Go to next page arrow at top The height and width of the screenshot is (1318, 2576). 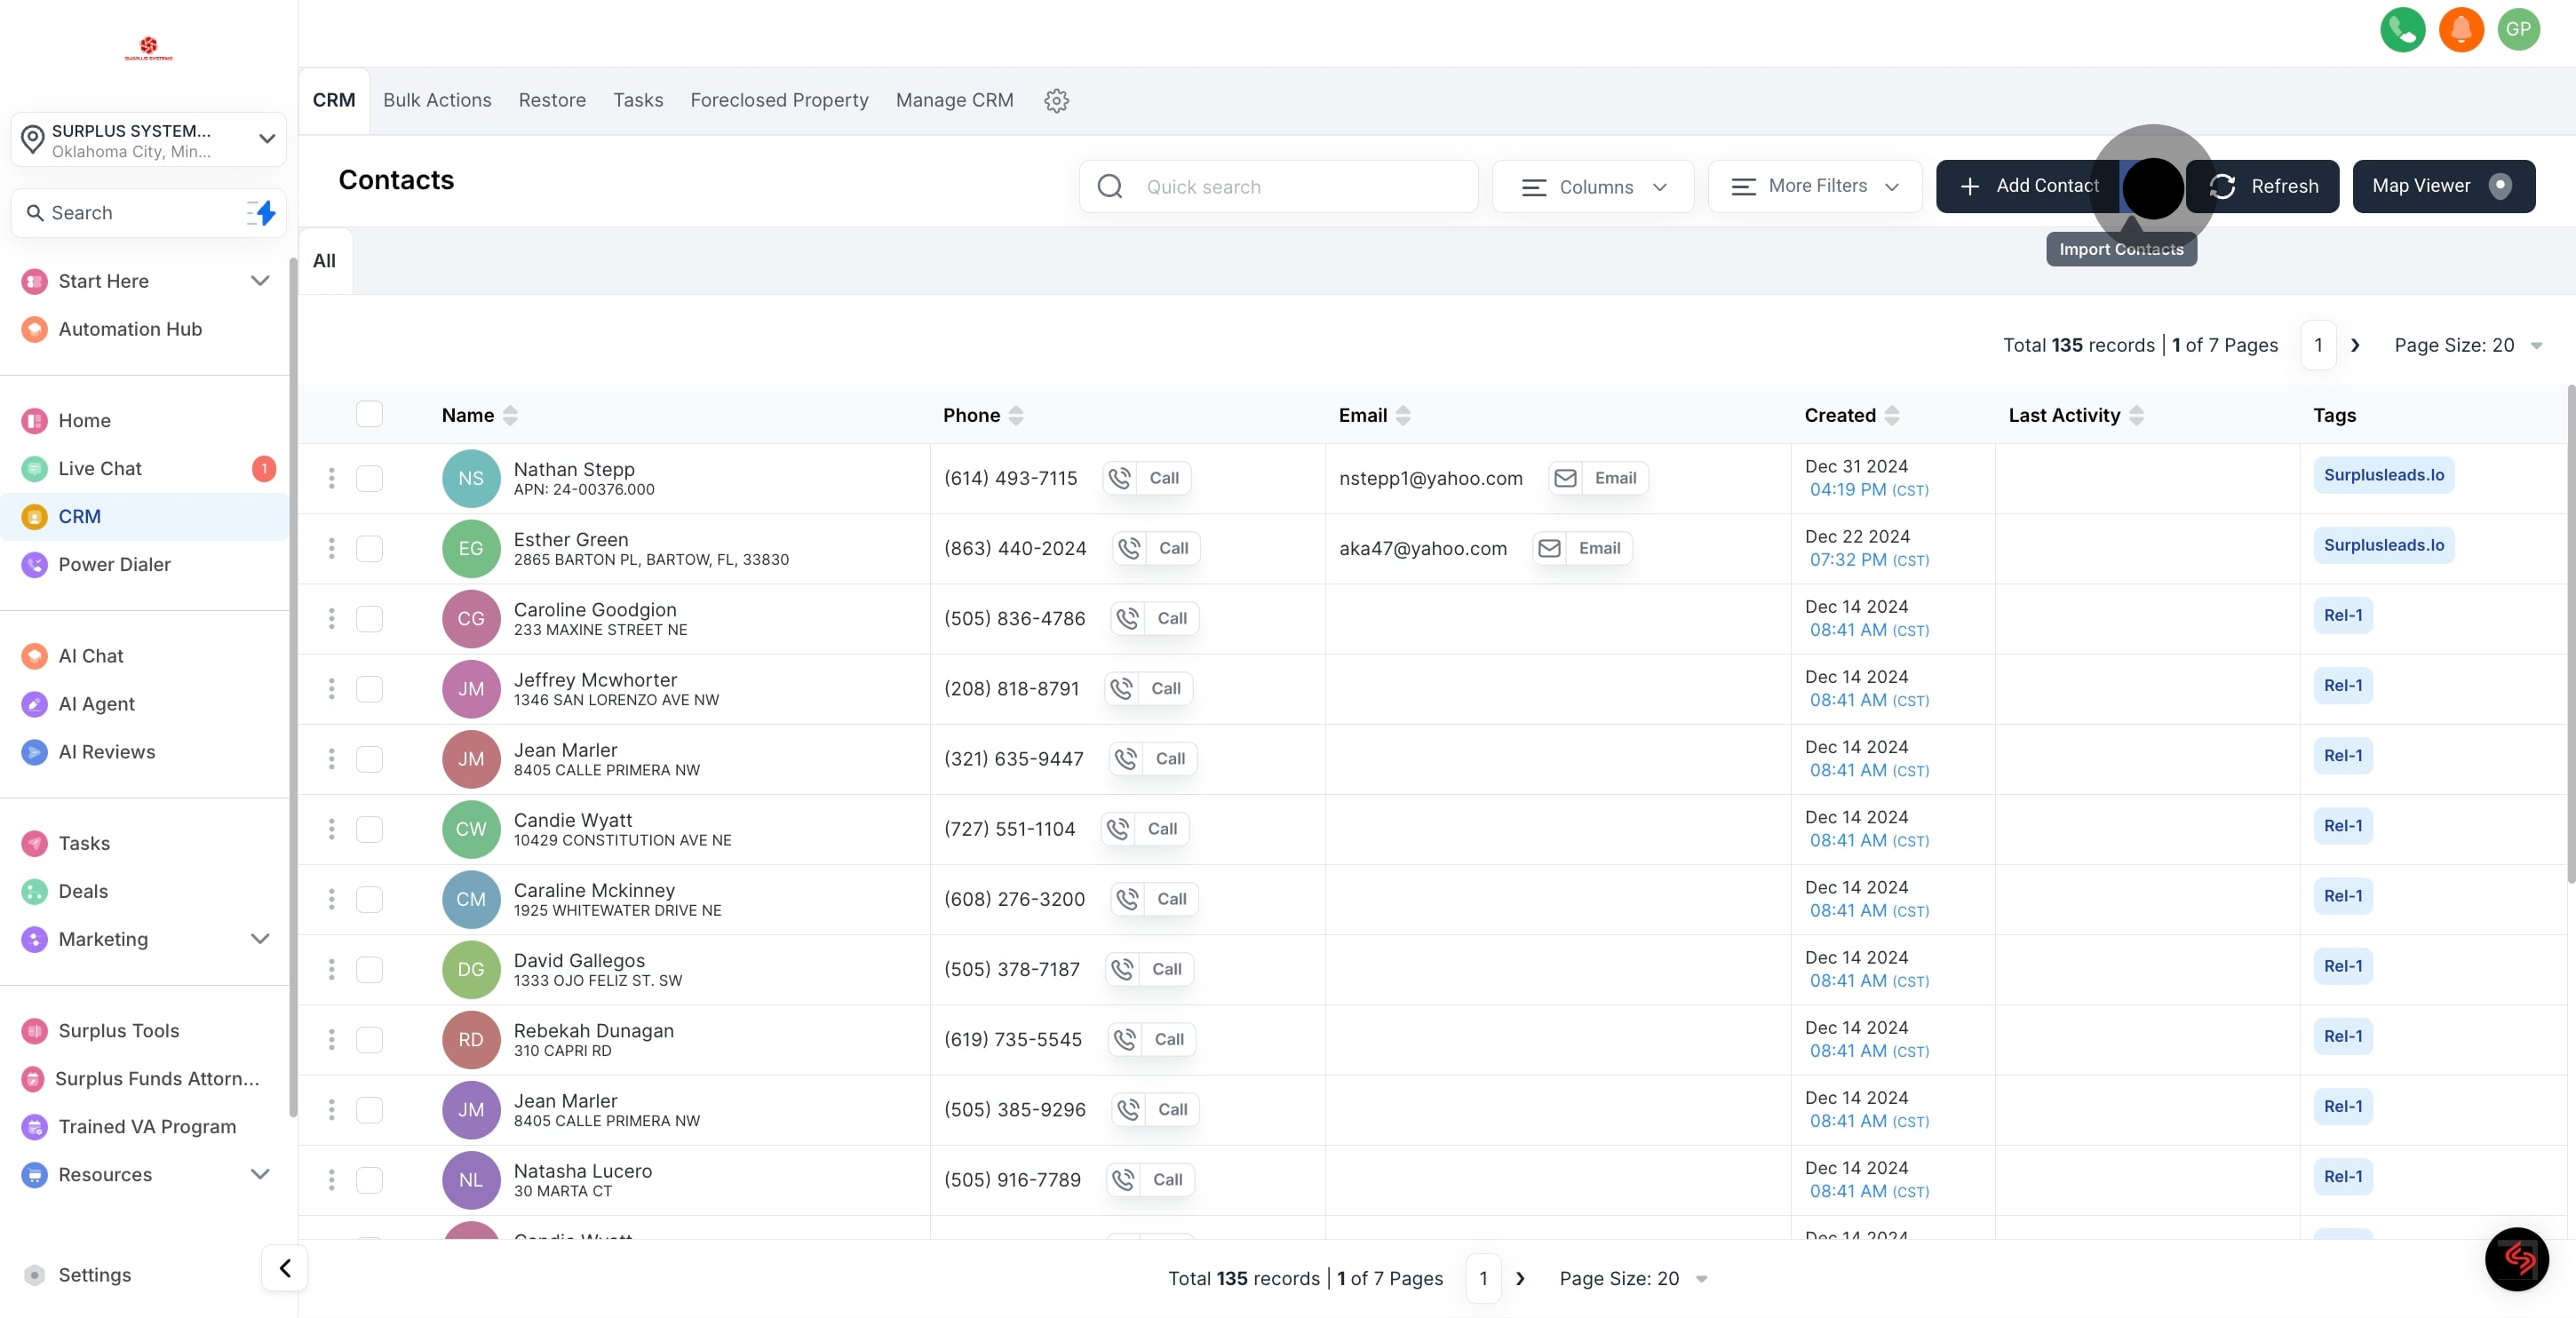pos(2355,345)
